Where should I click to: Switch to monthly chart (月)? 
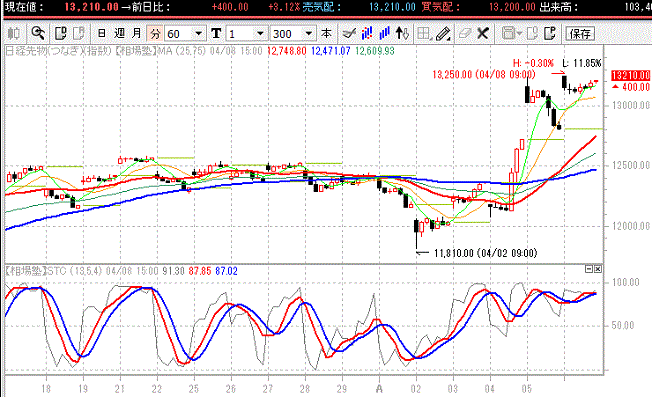coord(137,33)
